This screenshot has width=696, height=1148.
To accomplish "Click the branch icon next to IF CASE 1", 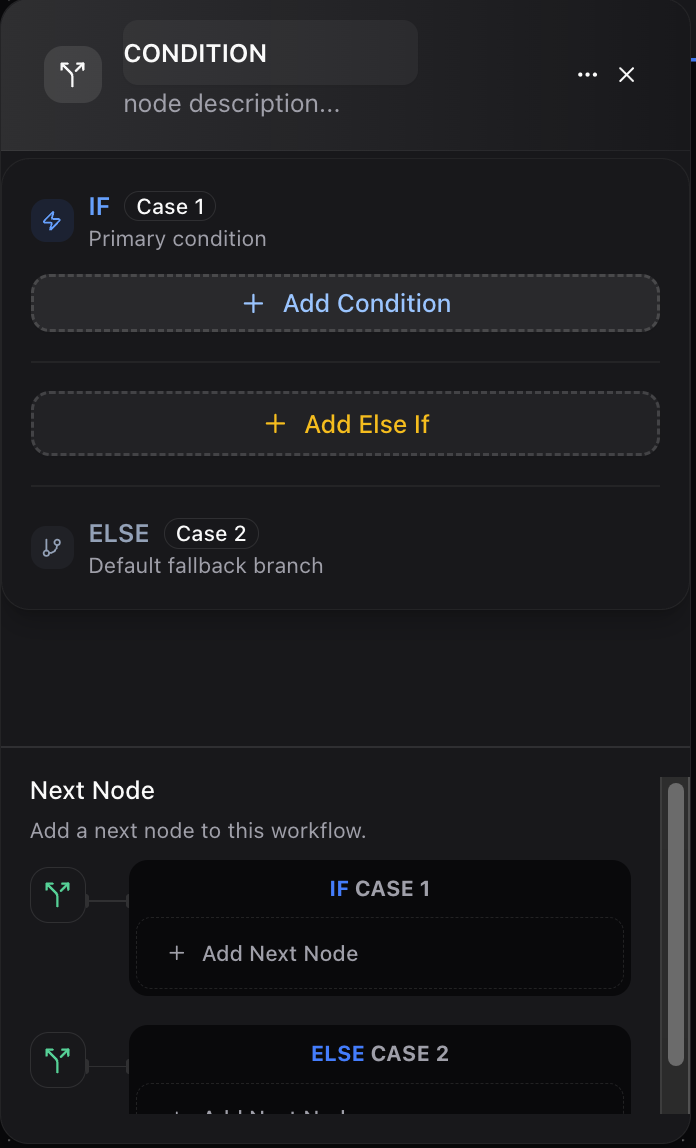I will (57, 894).
